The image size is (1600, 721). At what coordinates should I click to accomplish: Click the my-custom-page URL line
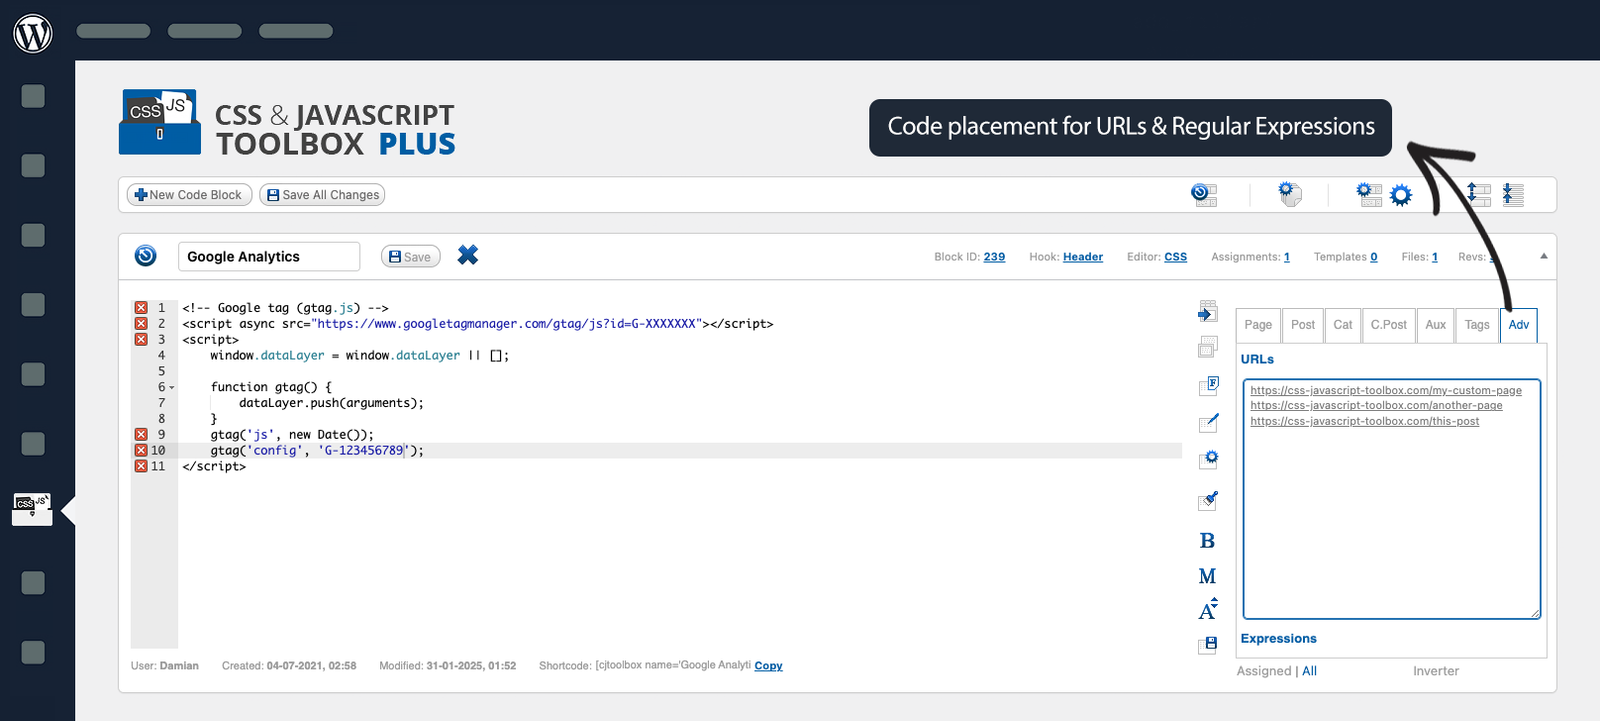[1386, 390]
